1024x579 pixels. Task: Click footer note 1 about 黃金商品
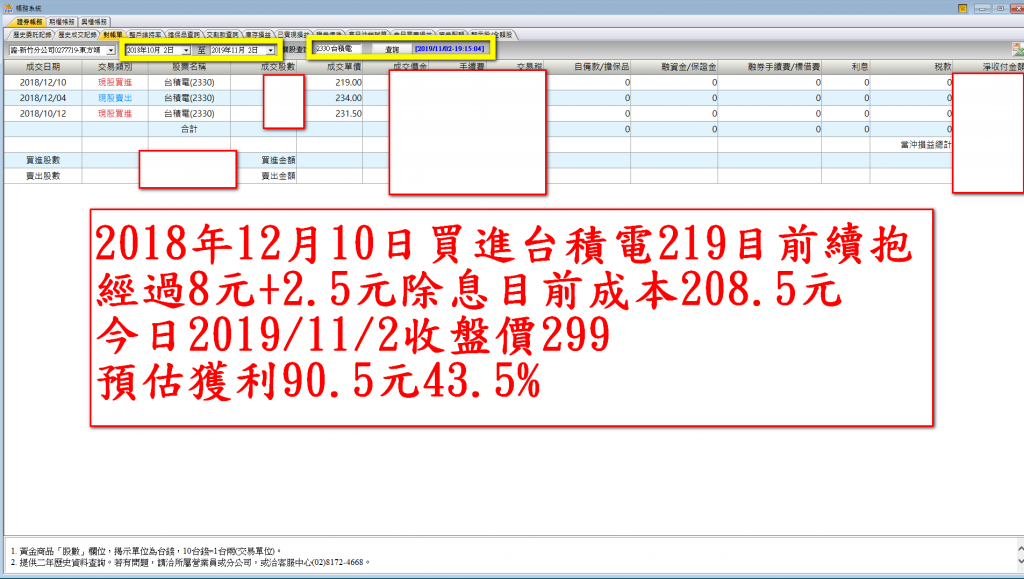click(146, 552)
